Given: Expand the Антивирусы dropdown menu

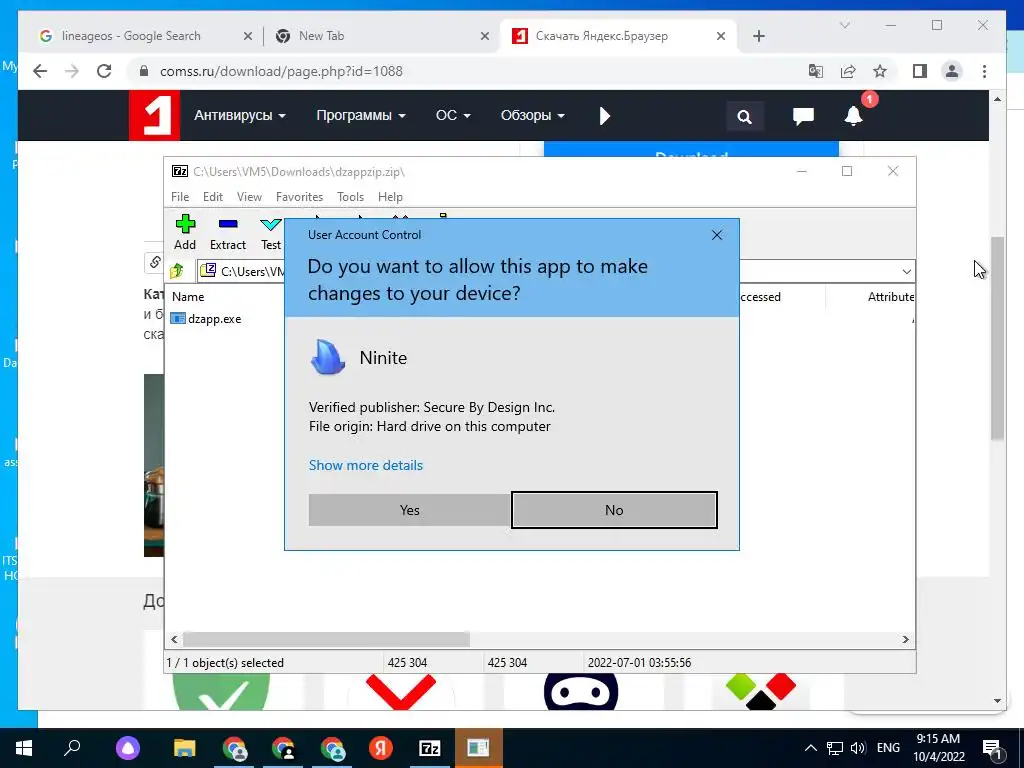Looking at the screenshot, I should tap(240, 116).
